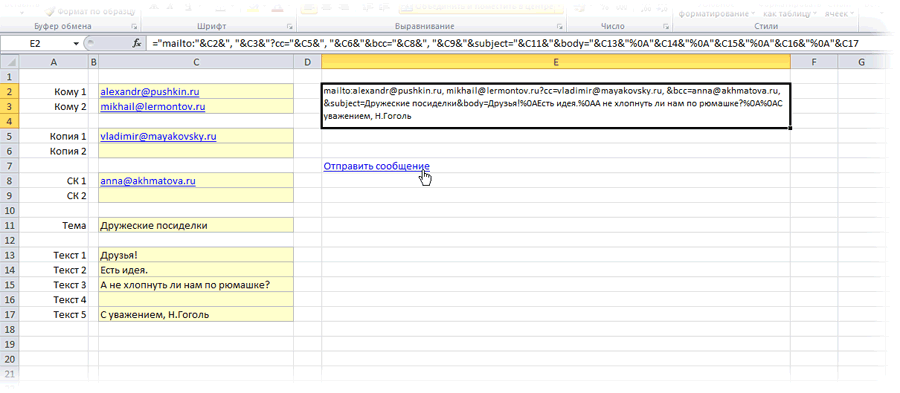Select column B header
Screen dimensions: 900x393
pyautogui.click(x=94, y=62)
